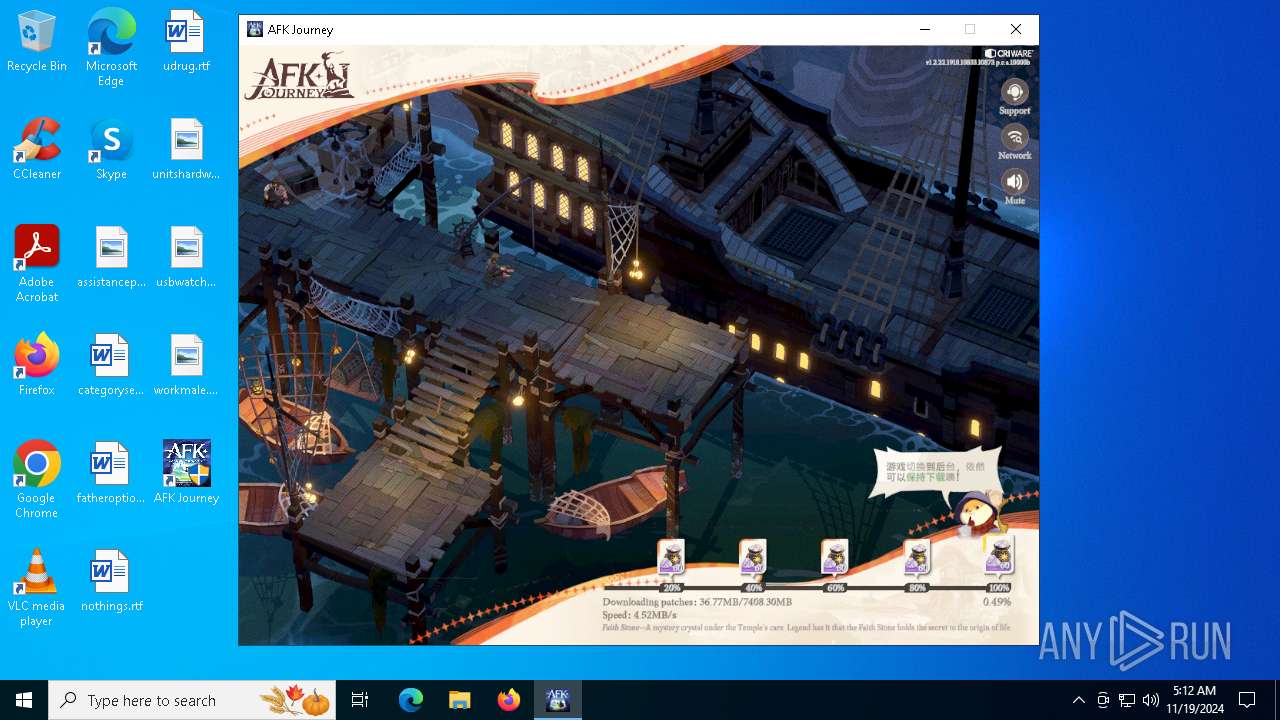Viewport: 1280px width, 720px height.
Task: Open the taskbar clock and date
Action: (1195, 700)
